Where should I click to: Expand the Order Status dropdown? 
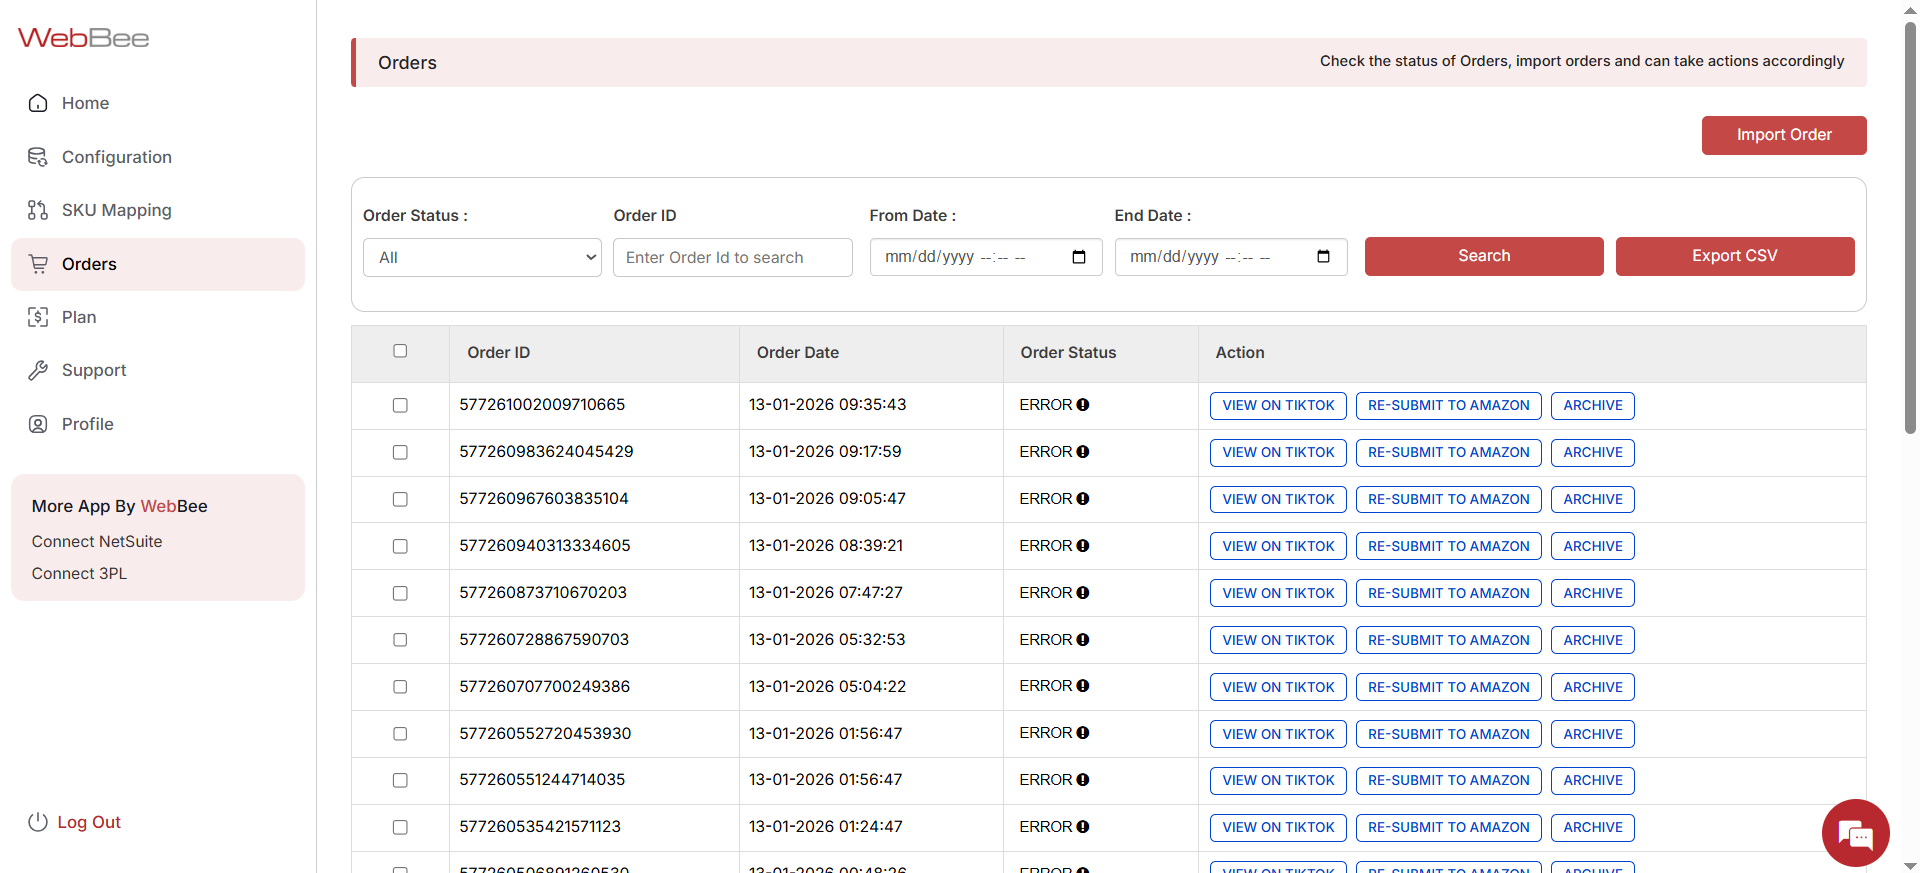(x=482, y=257)
